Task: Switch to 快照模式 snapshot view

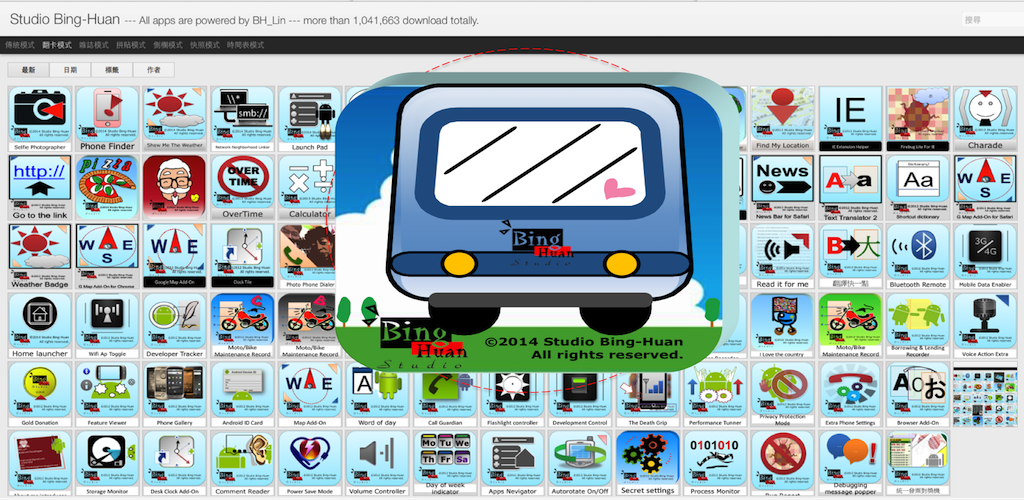Action: 204,45
